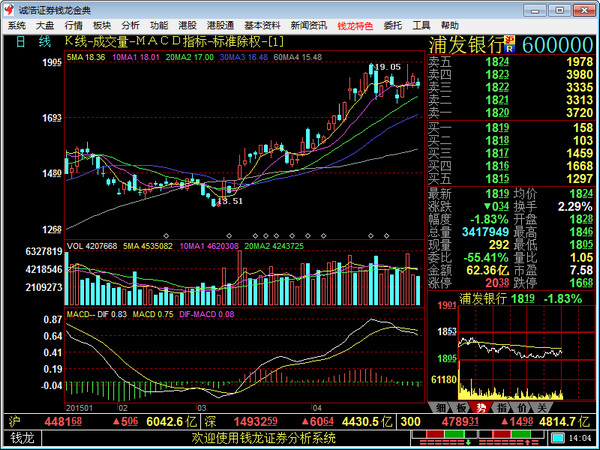Viewport: 600px width, 450px height.
Task: Click the 浦发银行 stock name header
Action: [466, 45]
